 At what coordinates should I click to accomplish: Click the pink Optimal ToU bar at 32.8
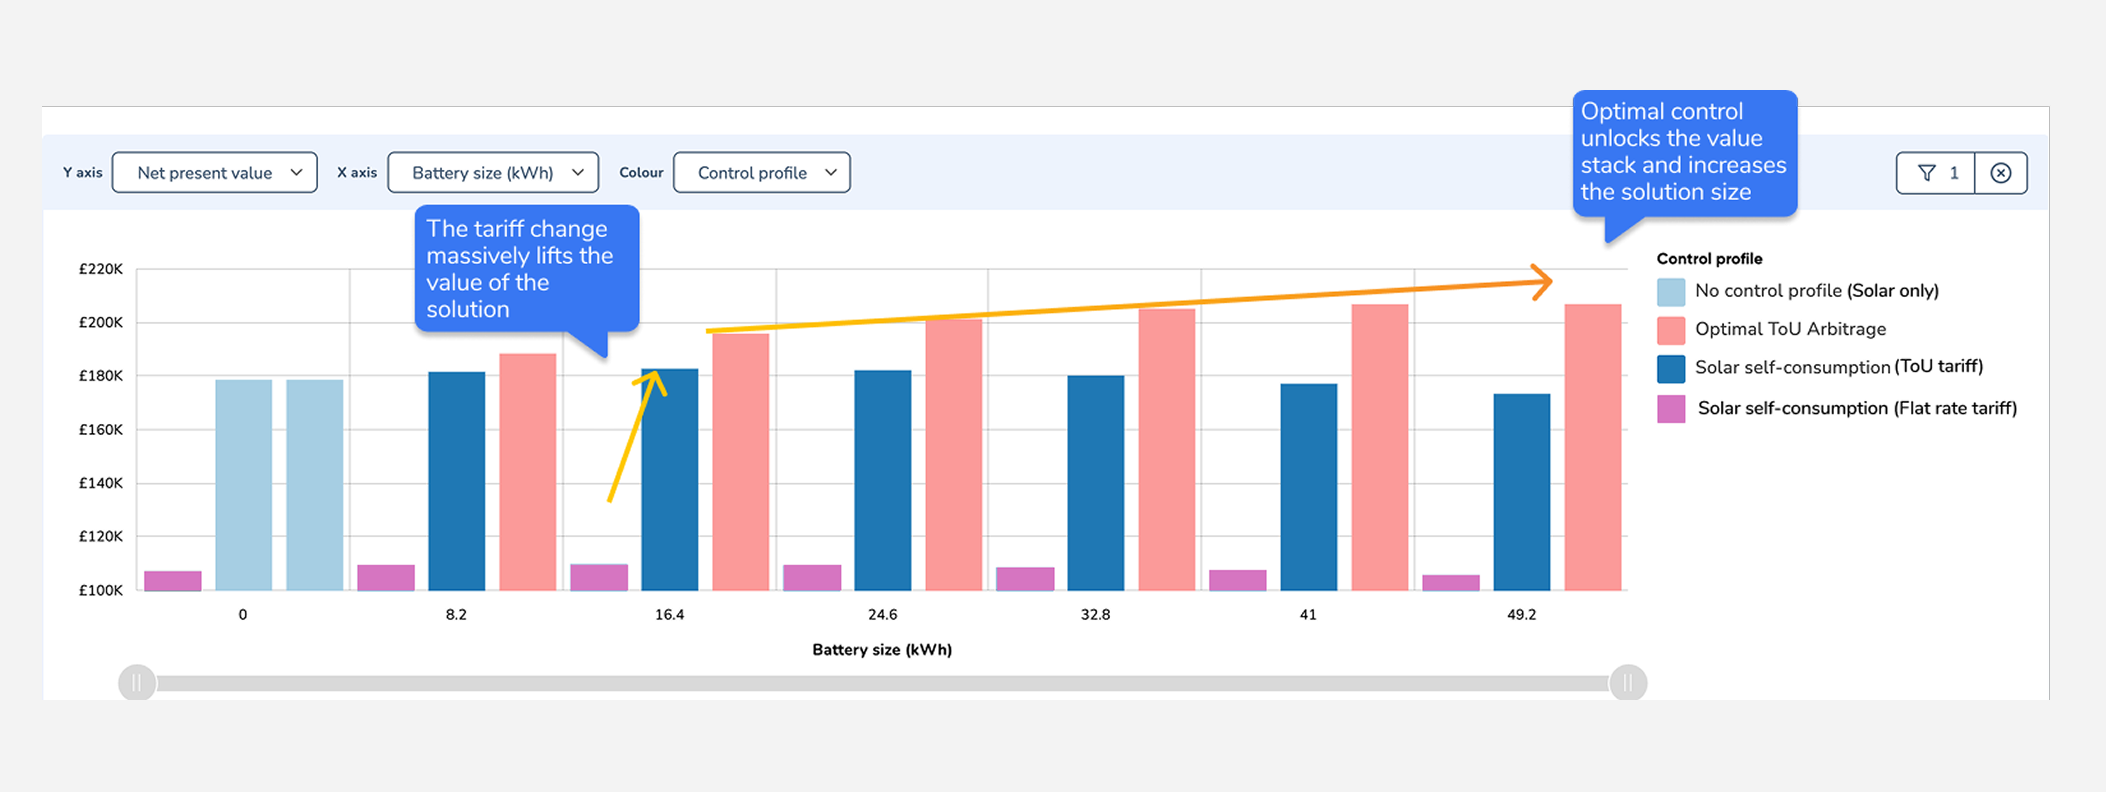pos(1167,449)
